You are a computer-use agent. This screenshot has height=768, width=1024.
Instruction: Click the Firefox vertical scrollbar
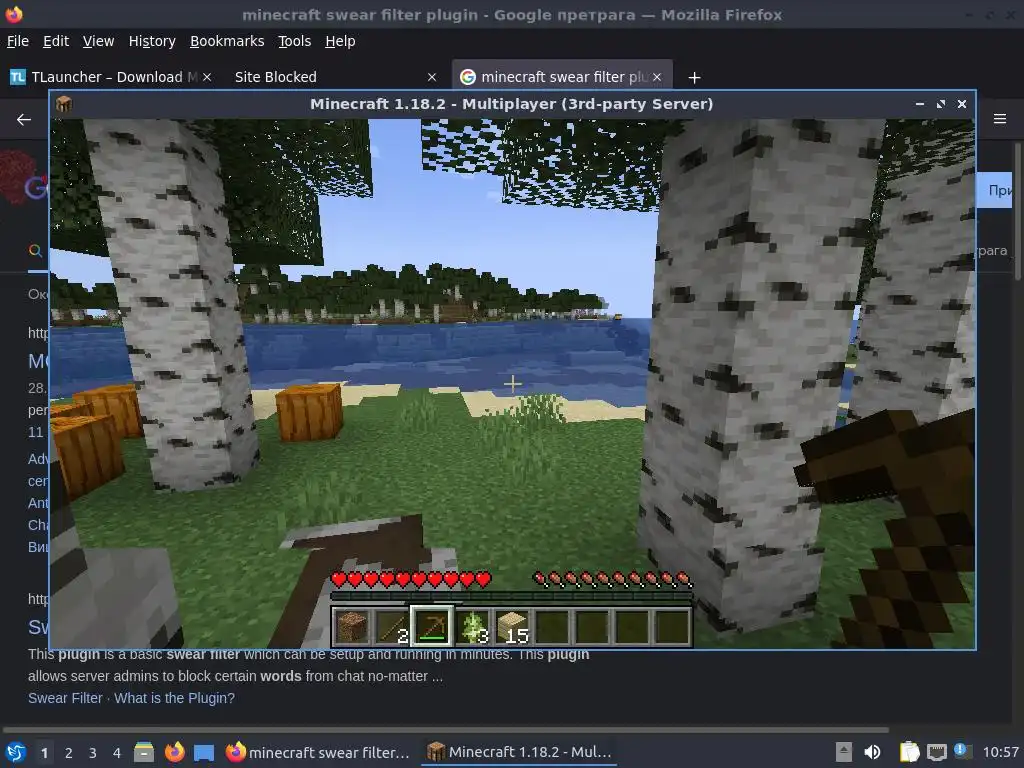[x=1018, y=211]
